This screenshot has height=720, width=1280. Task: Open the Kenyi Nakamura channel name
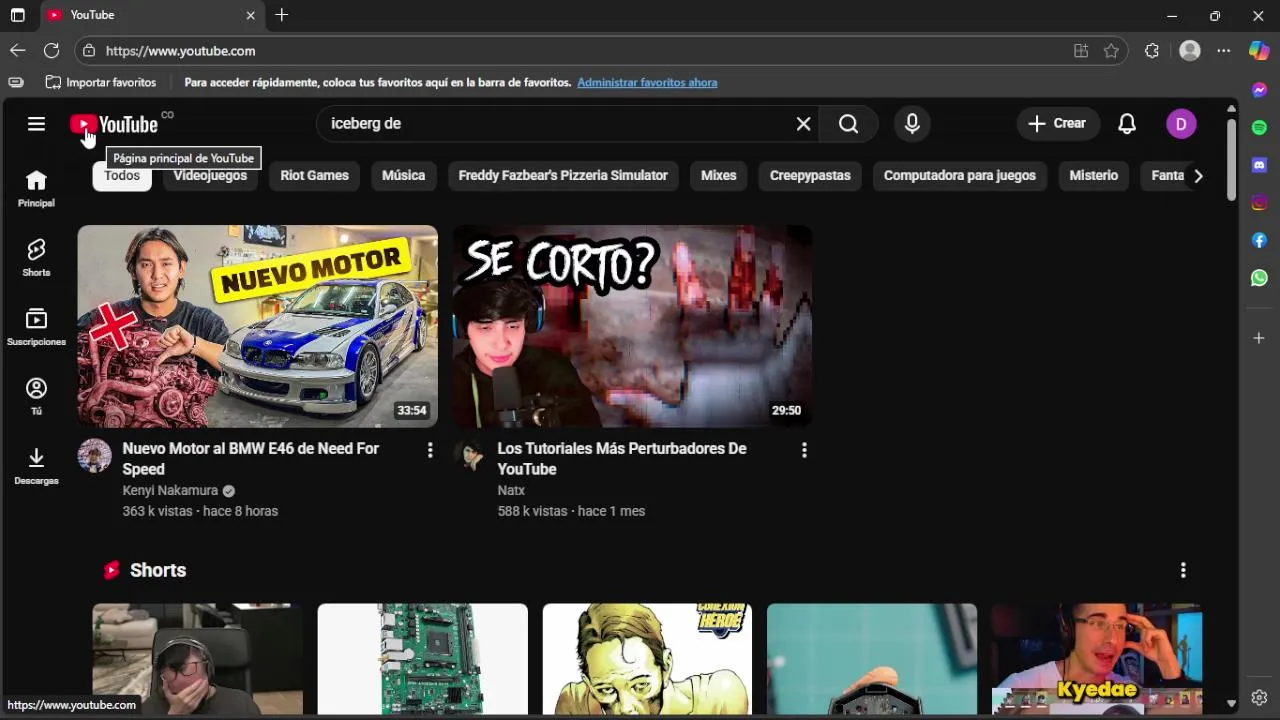[170, 491]
